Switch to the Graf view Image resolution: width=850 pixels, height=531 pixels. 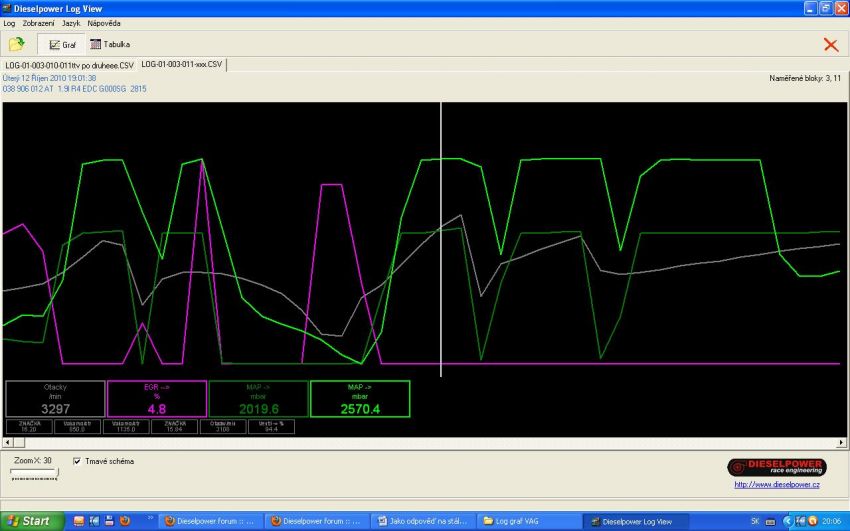coord(62,45)
